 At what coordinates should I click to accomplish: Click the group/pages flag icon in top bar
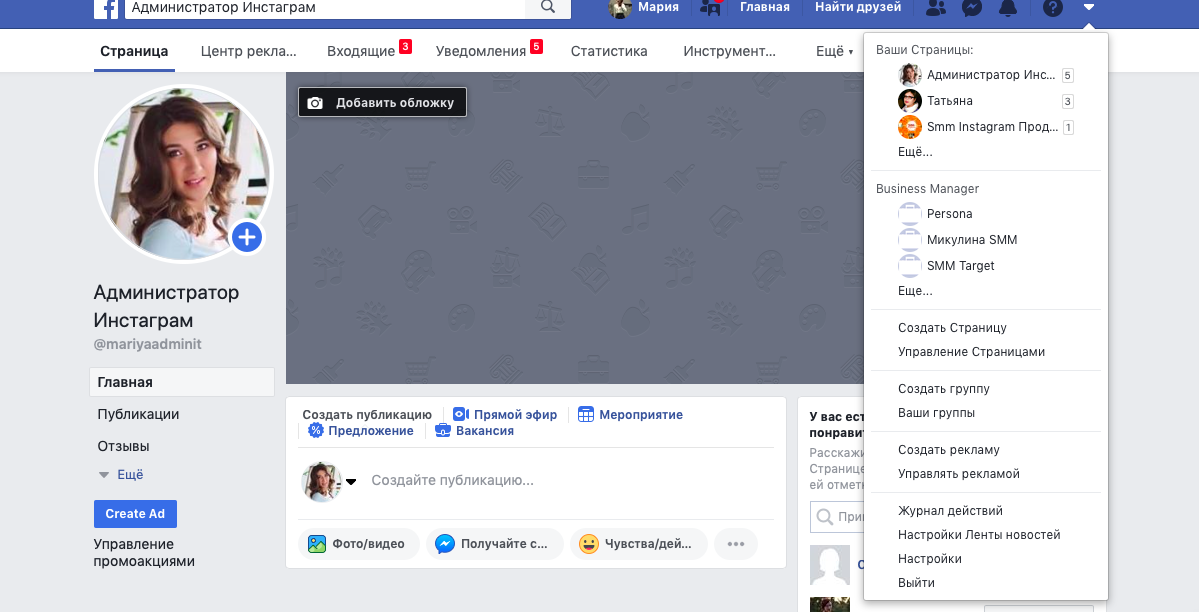coord(711,8)
